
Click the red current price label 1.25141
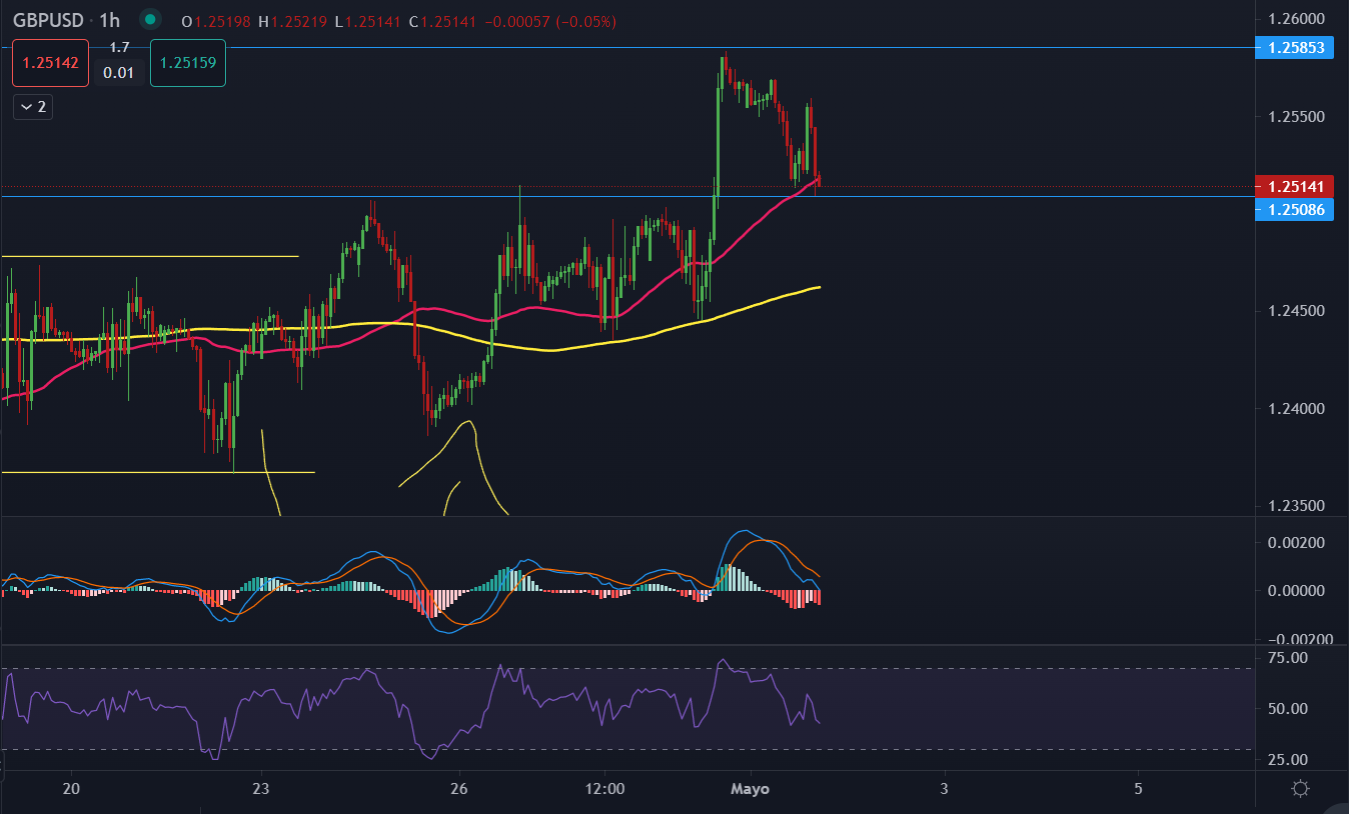(1295, 187)
